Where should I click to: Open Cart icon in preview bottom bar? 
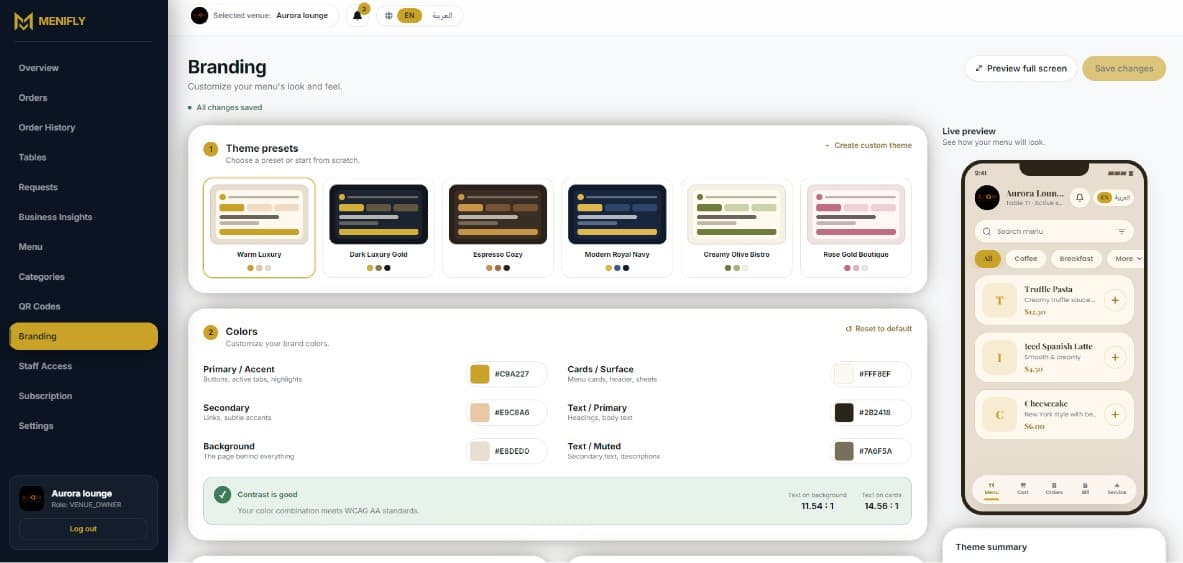(1023, 488)
